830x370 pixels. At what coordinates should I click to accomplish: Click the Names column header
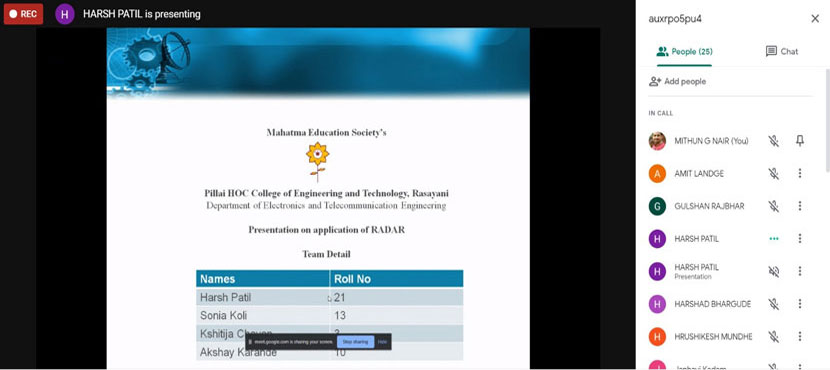pos(263,279)
